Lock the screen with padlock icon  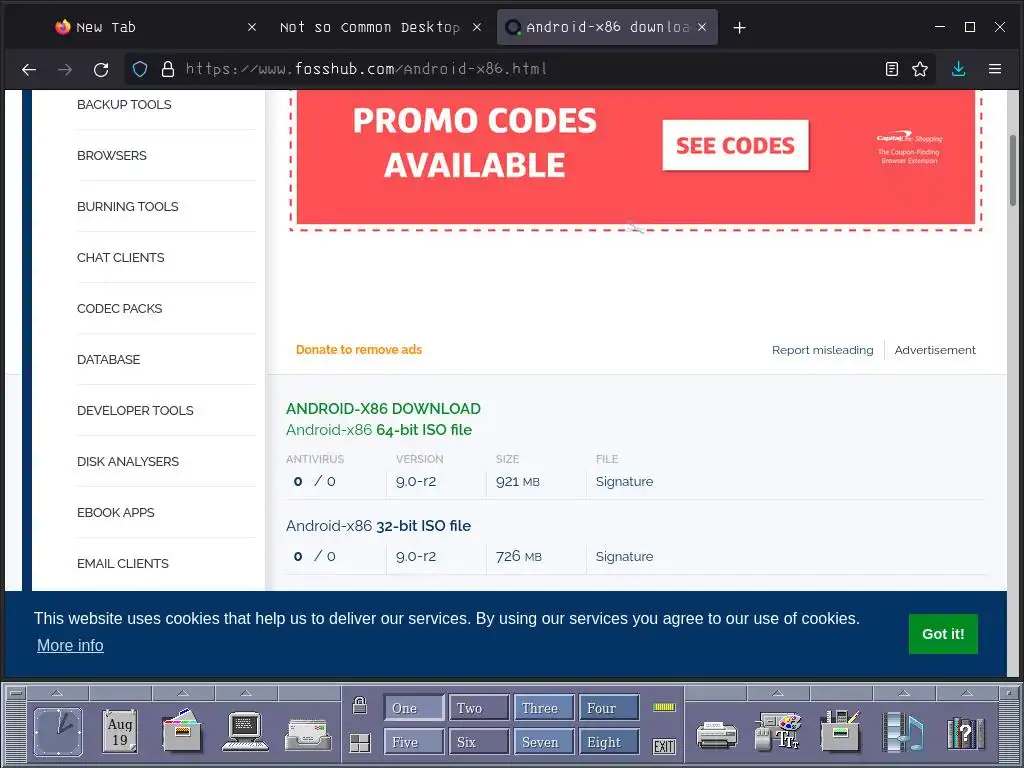click(360, 705)
